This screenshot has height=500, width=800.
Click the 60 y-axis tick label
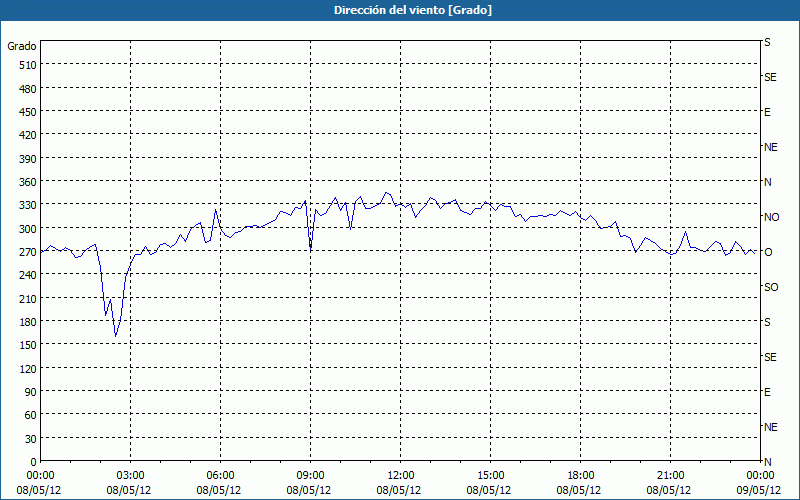click(31, 415)
